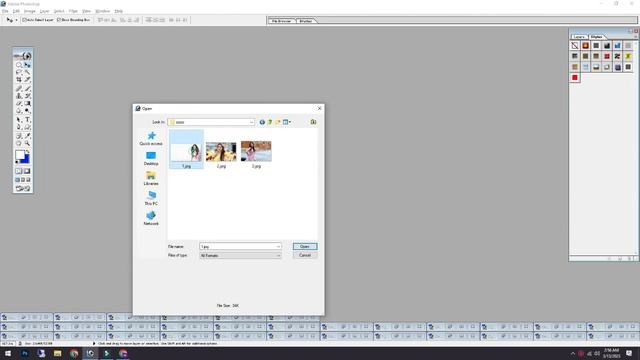Select the Notes tool

pyautogui.click(x=19, y=136)
